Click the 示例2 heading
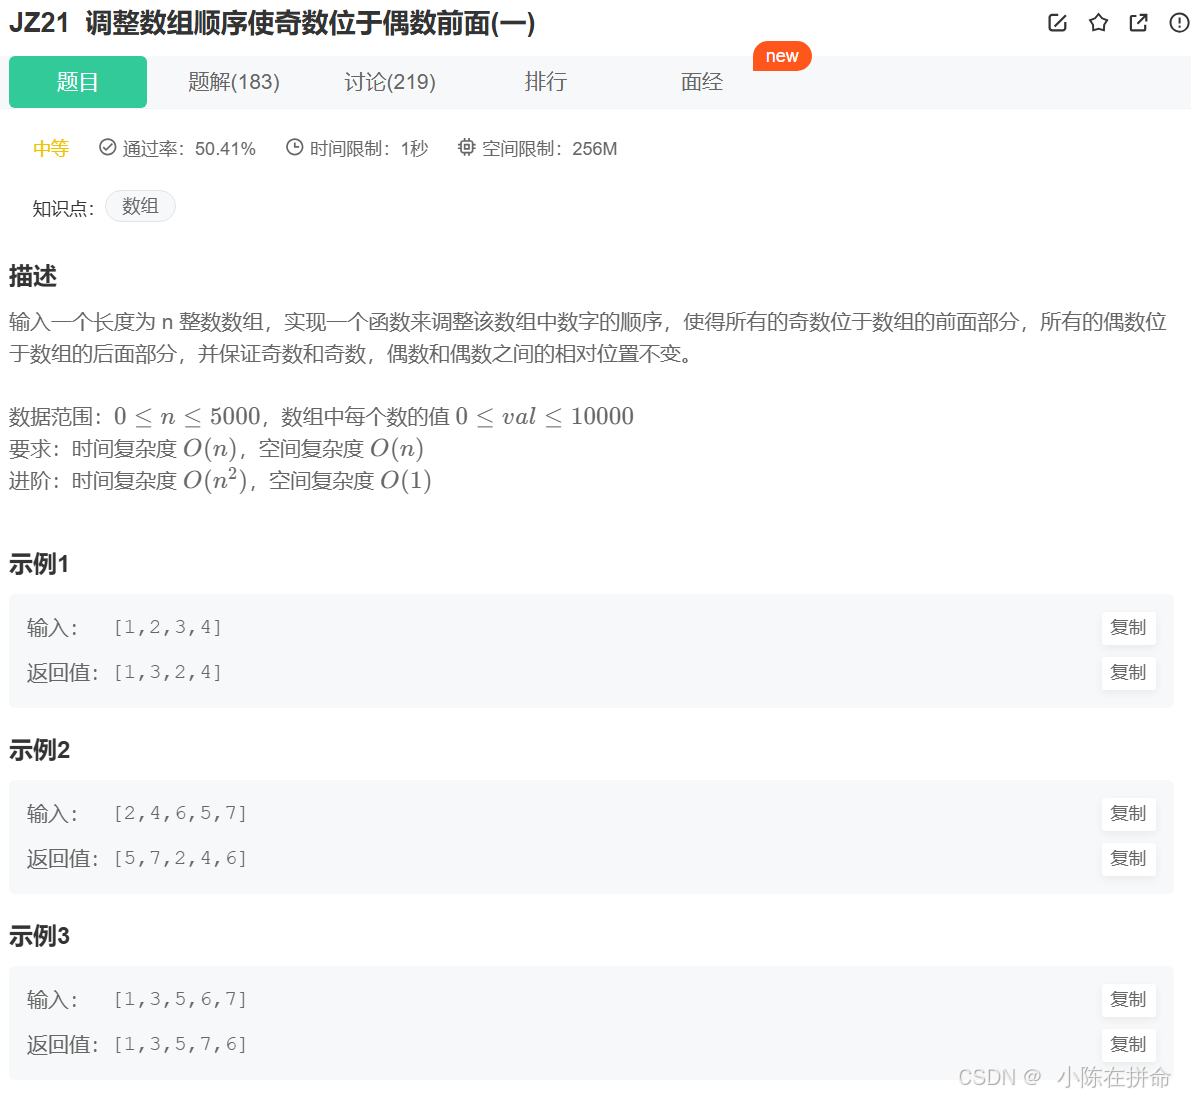 click(39, 751)
